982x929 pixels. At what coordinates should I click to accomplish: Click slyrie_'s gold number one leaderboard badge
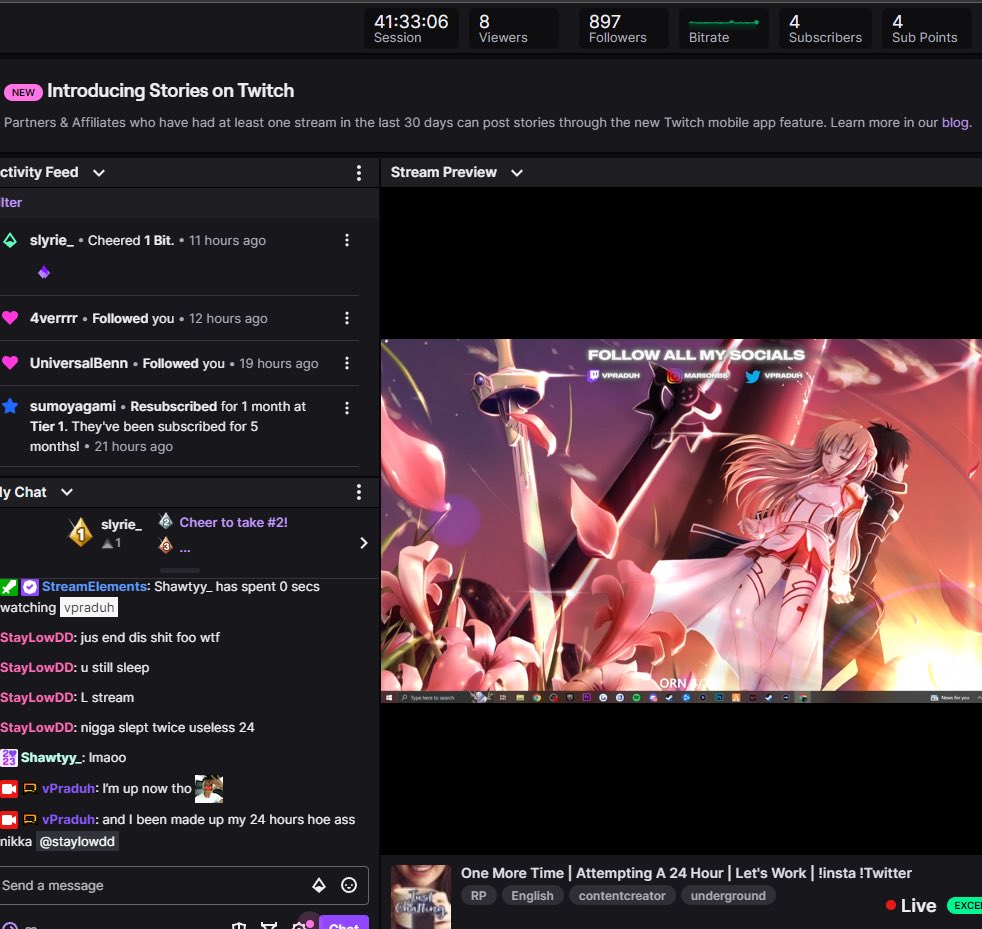point(80,533)
